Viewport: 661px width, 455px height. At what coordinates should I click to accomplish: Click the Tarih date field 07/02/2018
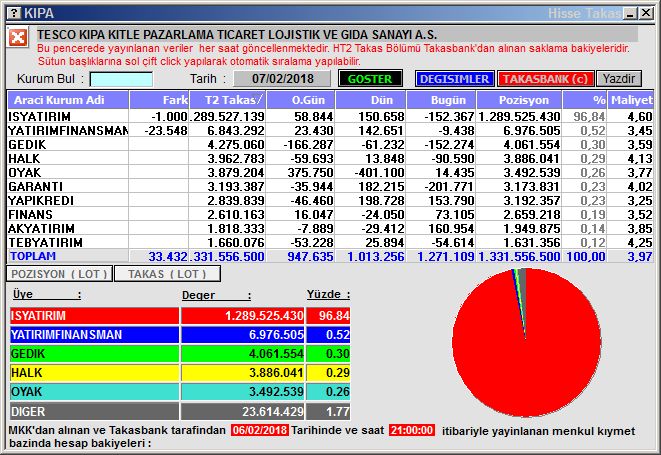[x=282, y=79]
